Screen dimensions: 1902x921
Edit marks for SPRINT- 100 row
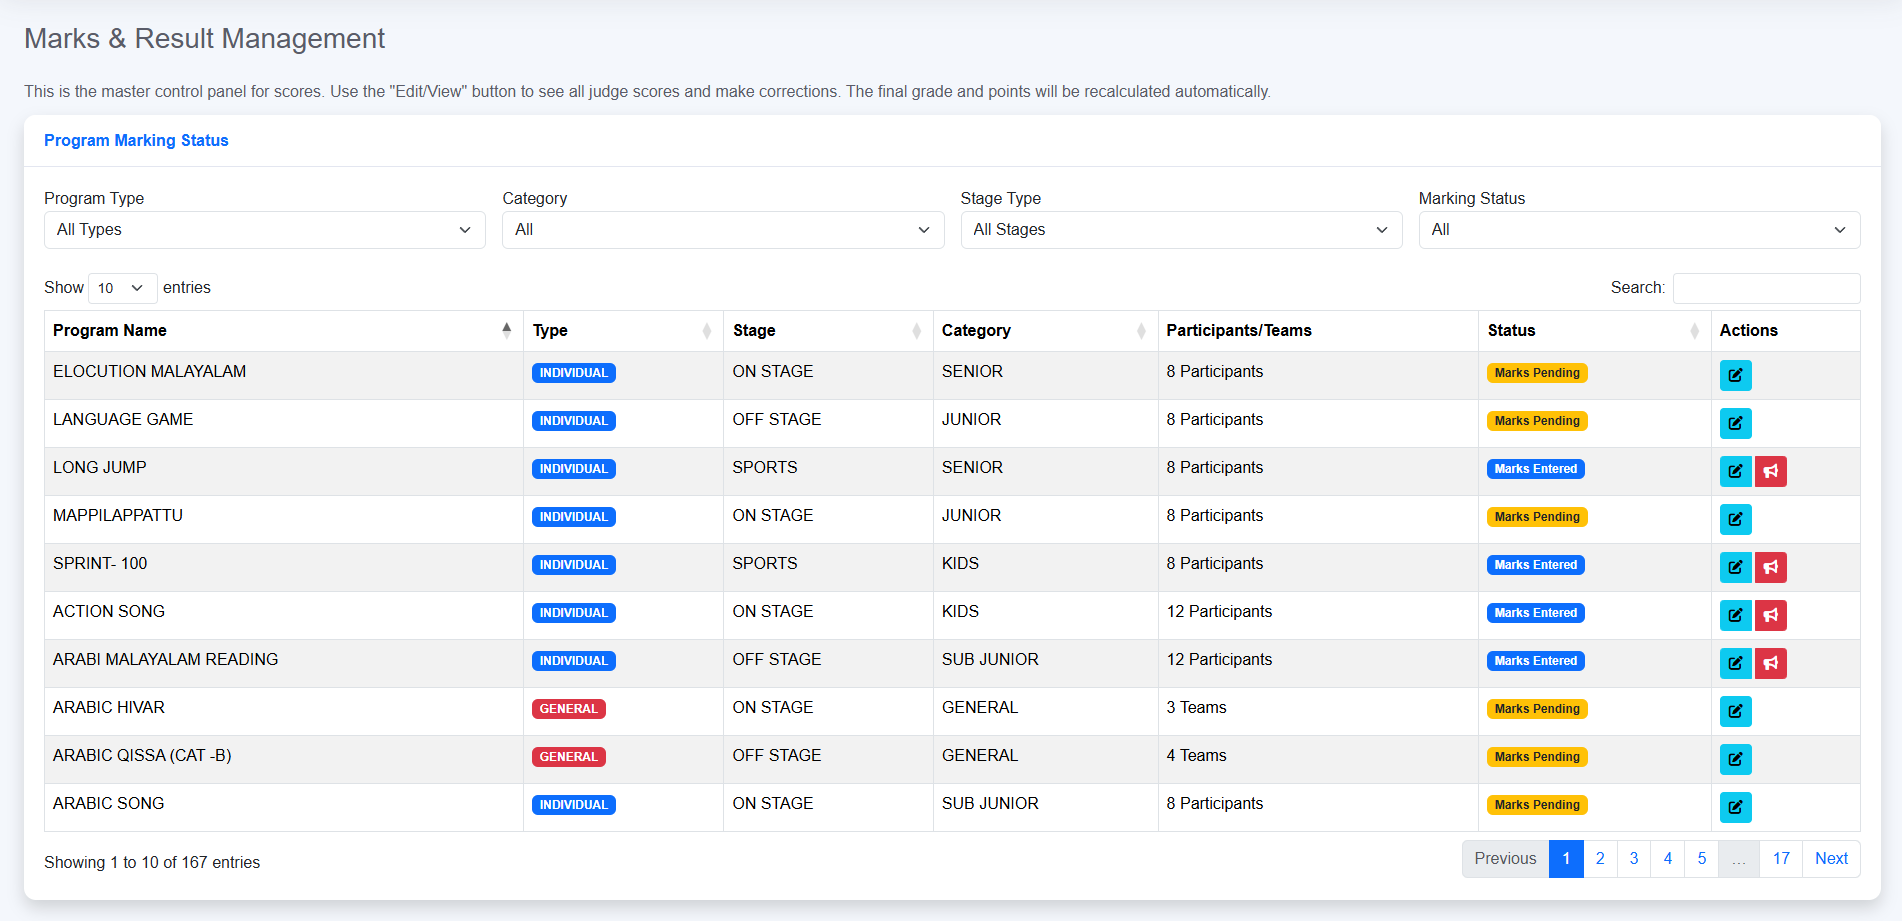1735,567
